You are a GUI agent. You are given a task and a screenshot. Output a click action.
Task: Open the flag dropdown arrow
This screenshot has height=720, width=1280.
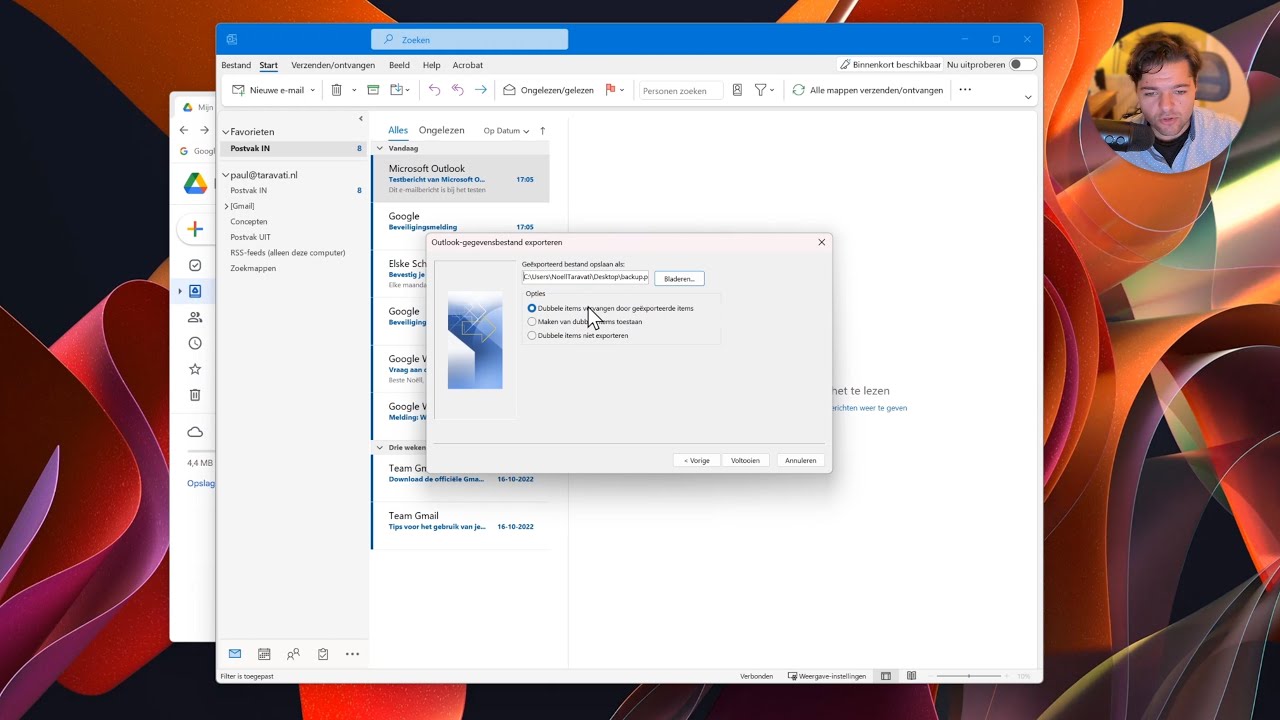622,90
